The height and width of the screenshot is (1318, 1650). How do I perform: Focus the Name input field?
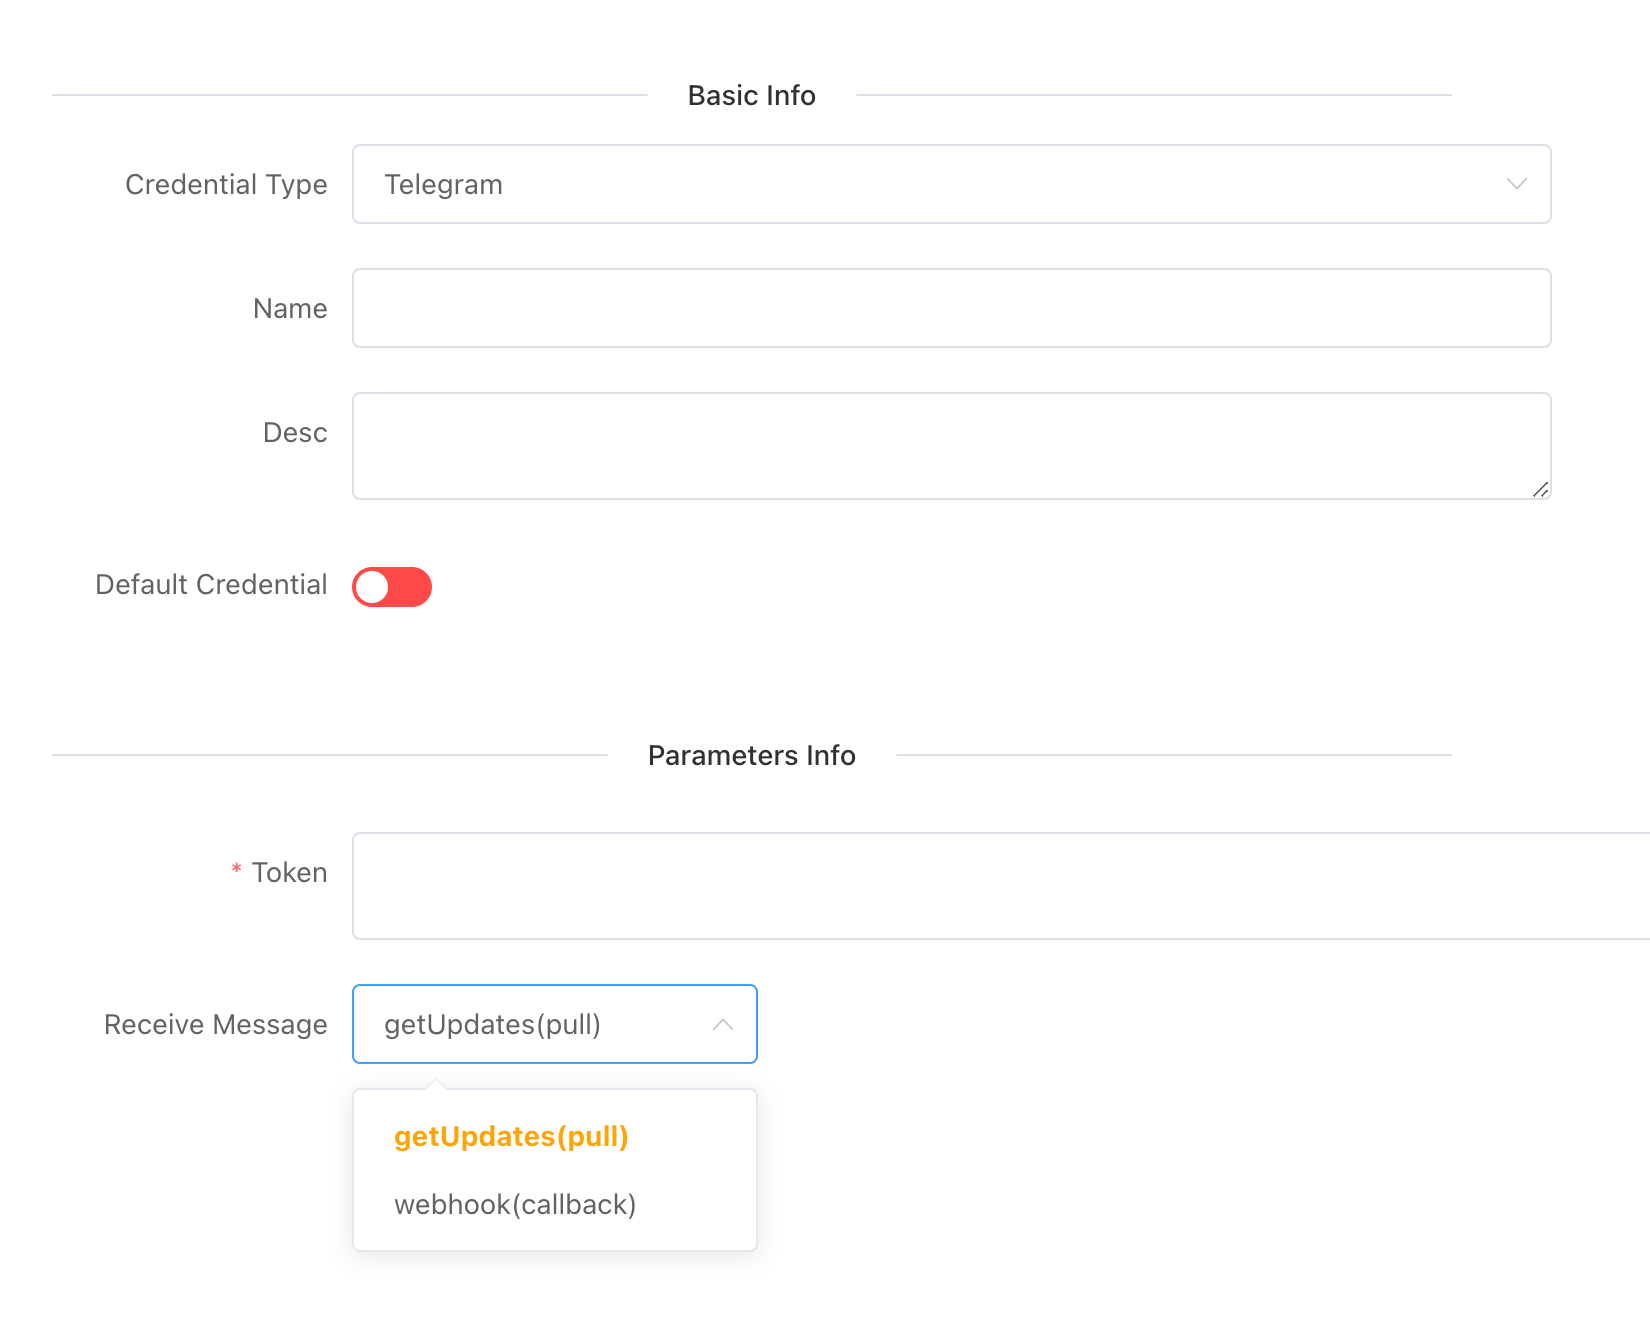(x=950, y=308)
